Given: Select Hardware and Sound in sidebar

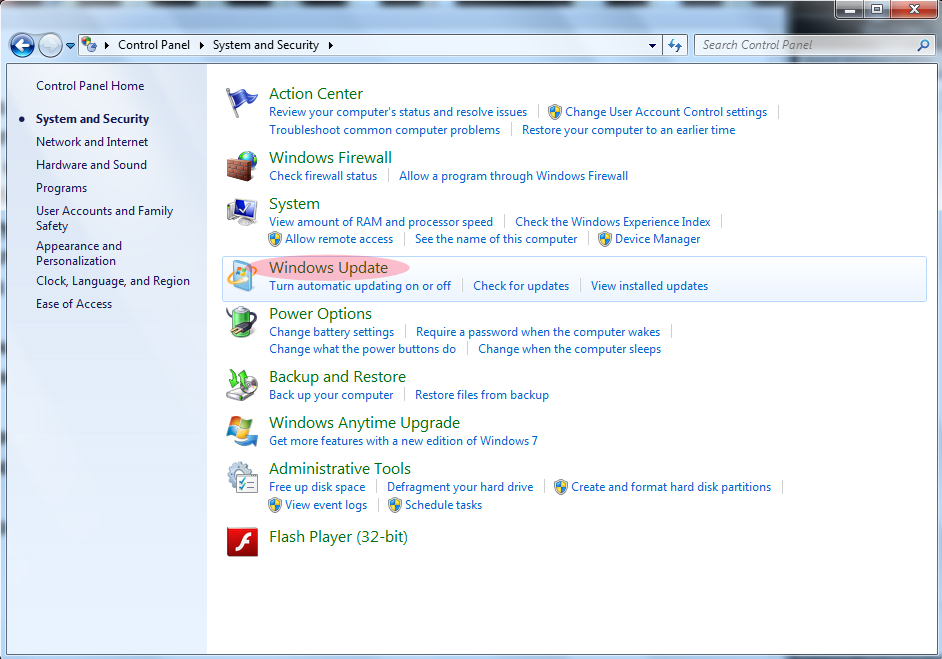Looking at the screenshot, I should (x=91, y=165).
